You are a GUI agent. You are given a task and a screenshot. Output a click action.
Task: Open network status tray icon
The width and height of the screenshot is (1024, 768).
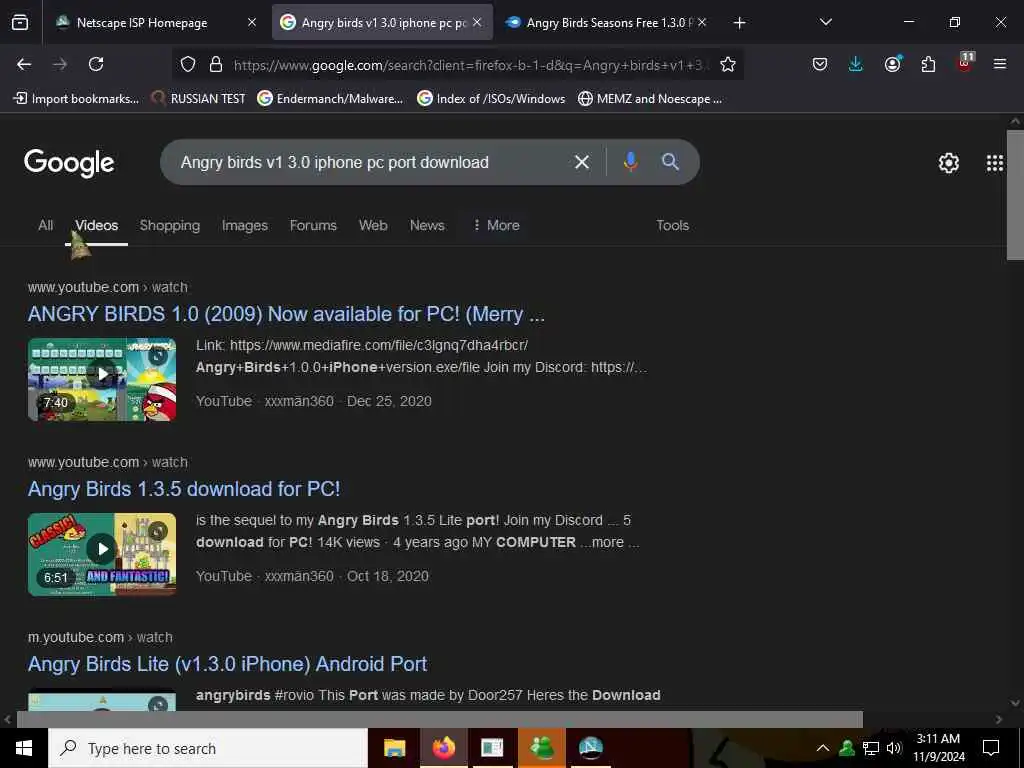coord(871,748)
